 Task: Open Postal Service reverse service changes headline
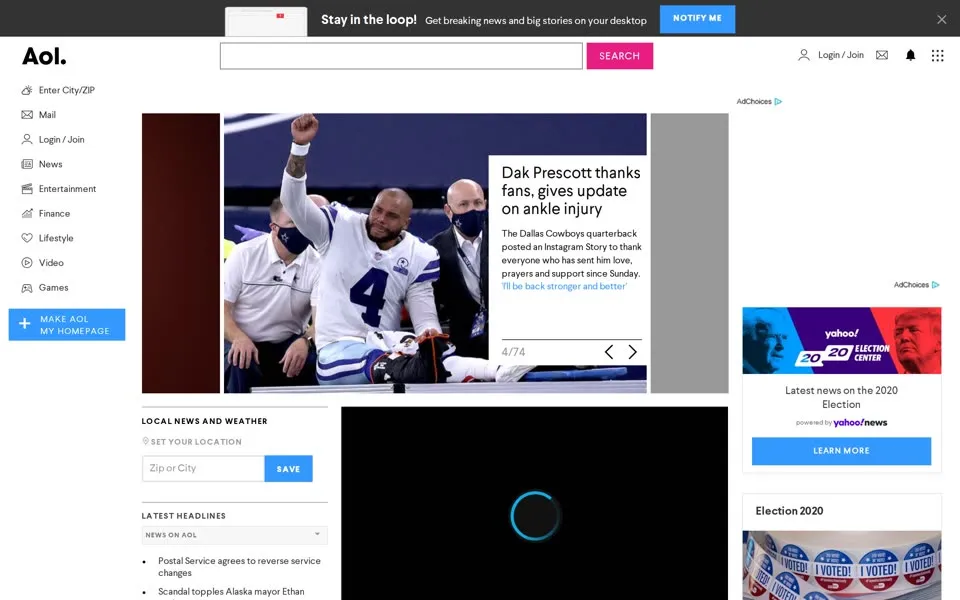point(239,566)
